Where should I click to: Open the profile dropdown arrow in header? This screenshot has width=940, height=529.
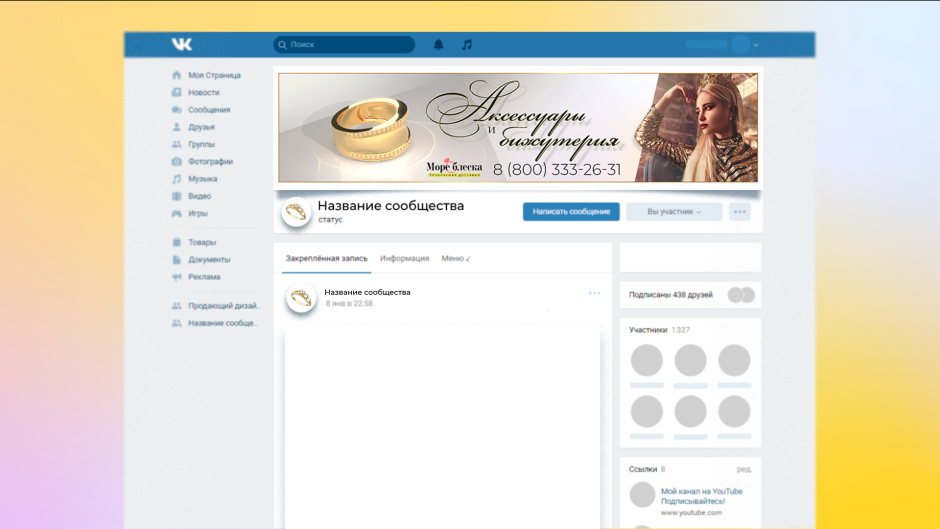coord(756,45)
